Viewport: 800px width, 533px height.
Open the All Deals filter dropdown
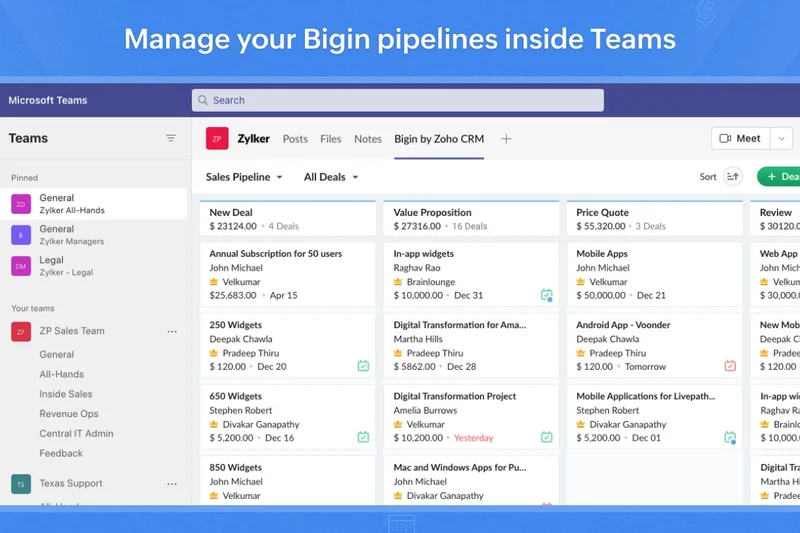[x=331, y=177]
